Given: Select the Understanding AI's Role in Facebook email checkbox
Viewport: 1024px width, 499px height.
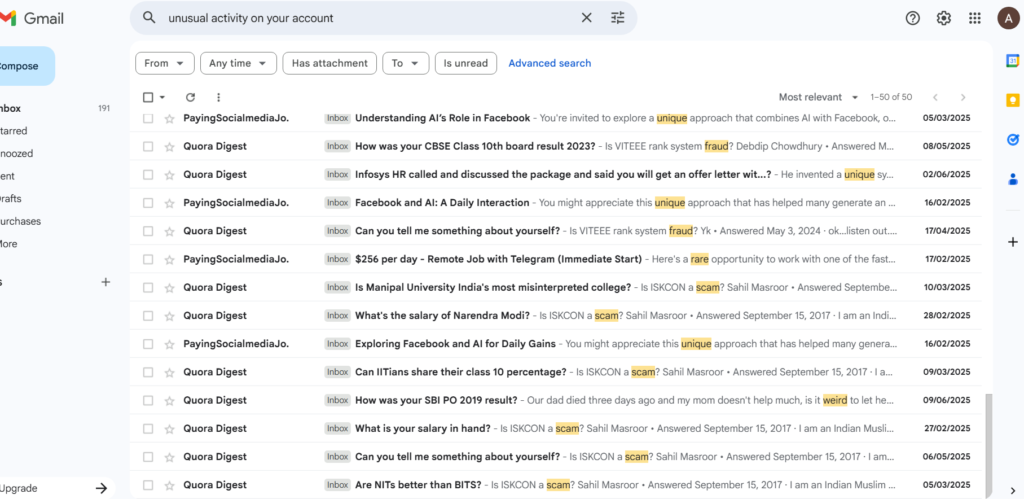Looking at the screenshot, I should (148, 118).
